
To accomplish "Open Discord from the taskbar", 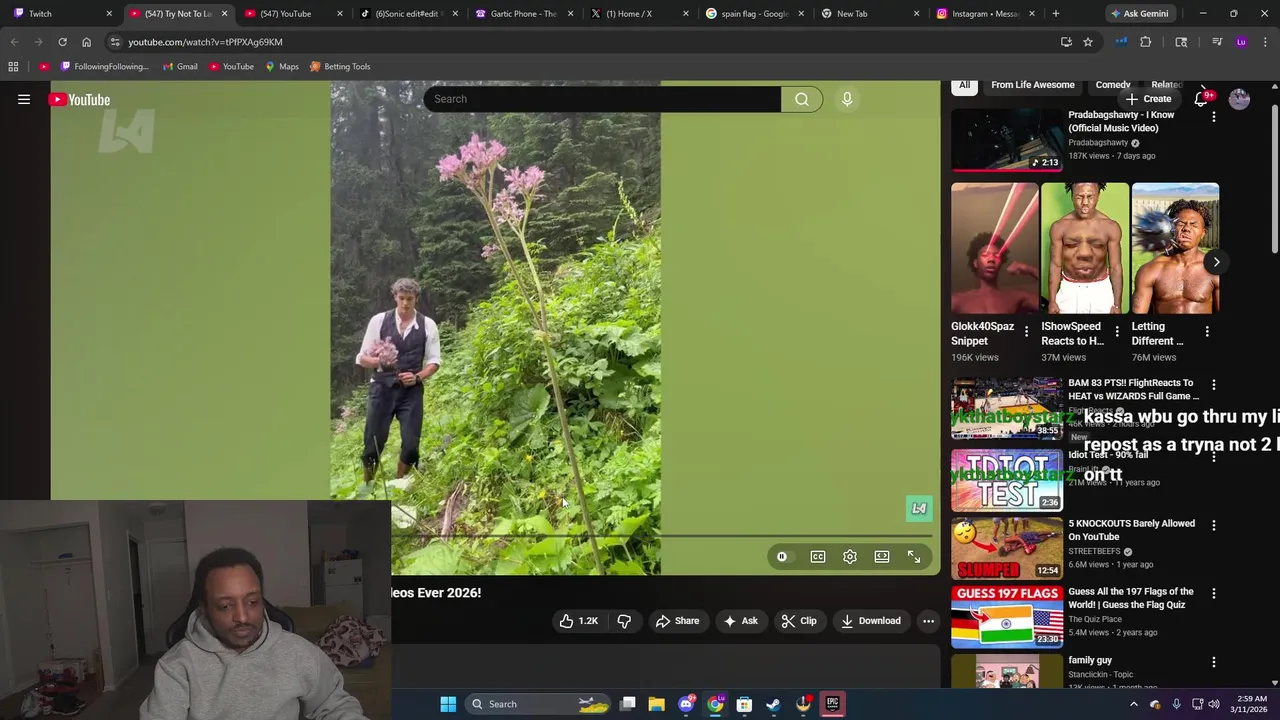I will [686, 704].
